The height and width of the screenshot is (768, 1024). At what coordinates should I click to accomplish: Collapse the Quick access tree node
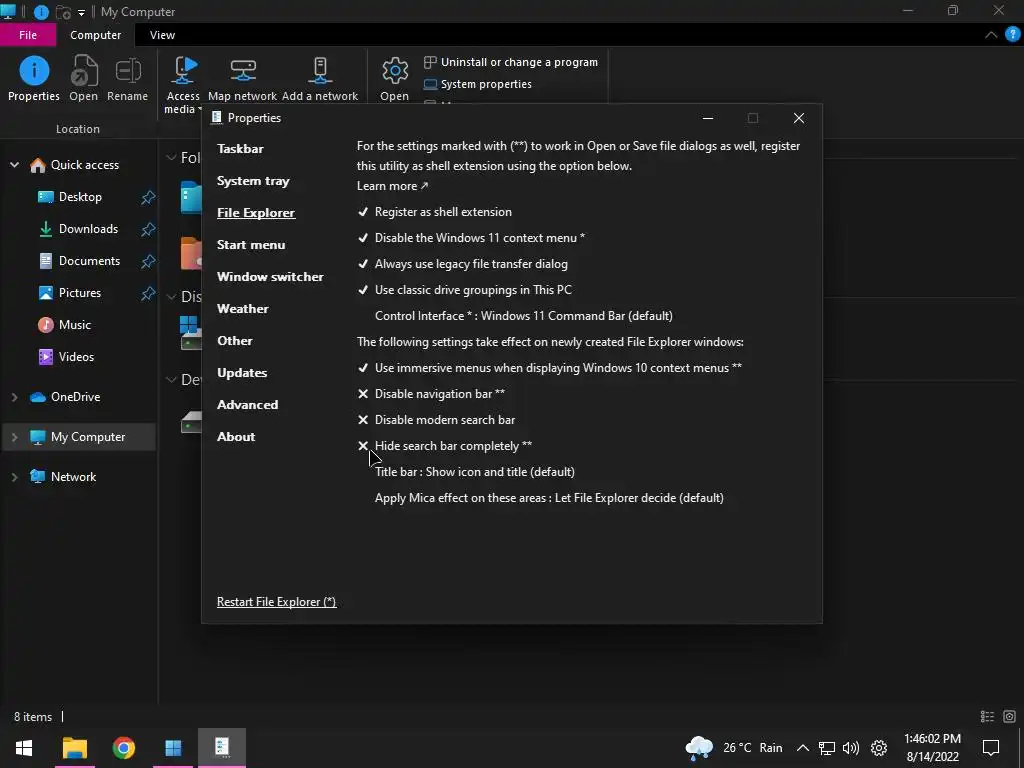14,165
